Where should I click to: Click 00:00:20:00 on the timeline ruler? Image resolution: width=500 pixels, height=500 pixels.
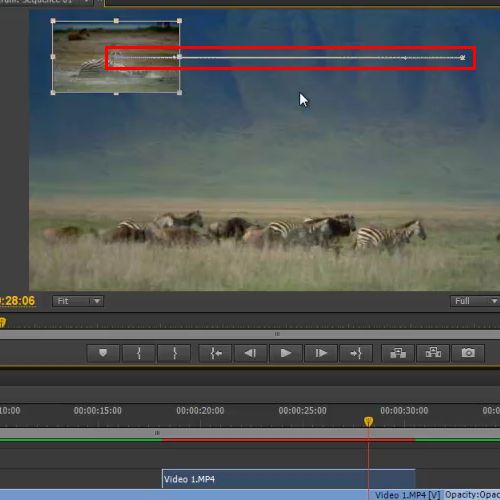(x=200, y=411)
